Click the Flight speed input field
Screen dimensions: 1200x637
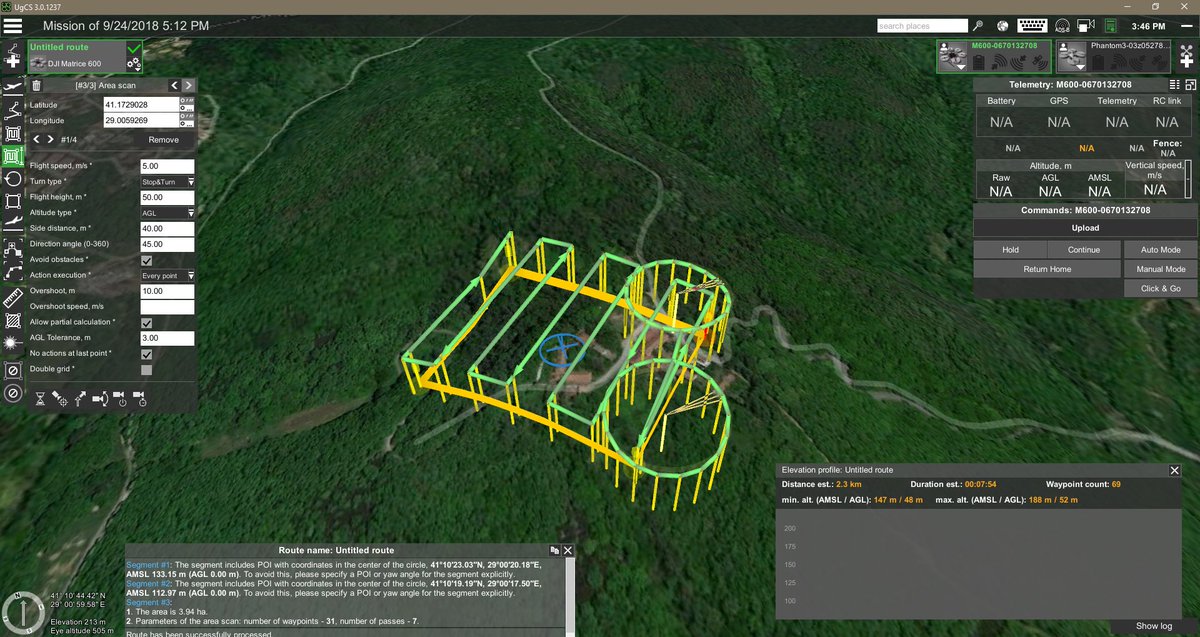pos(167,166)
